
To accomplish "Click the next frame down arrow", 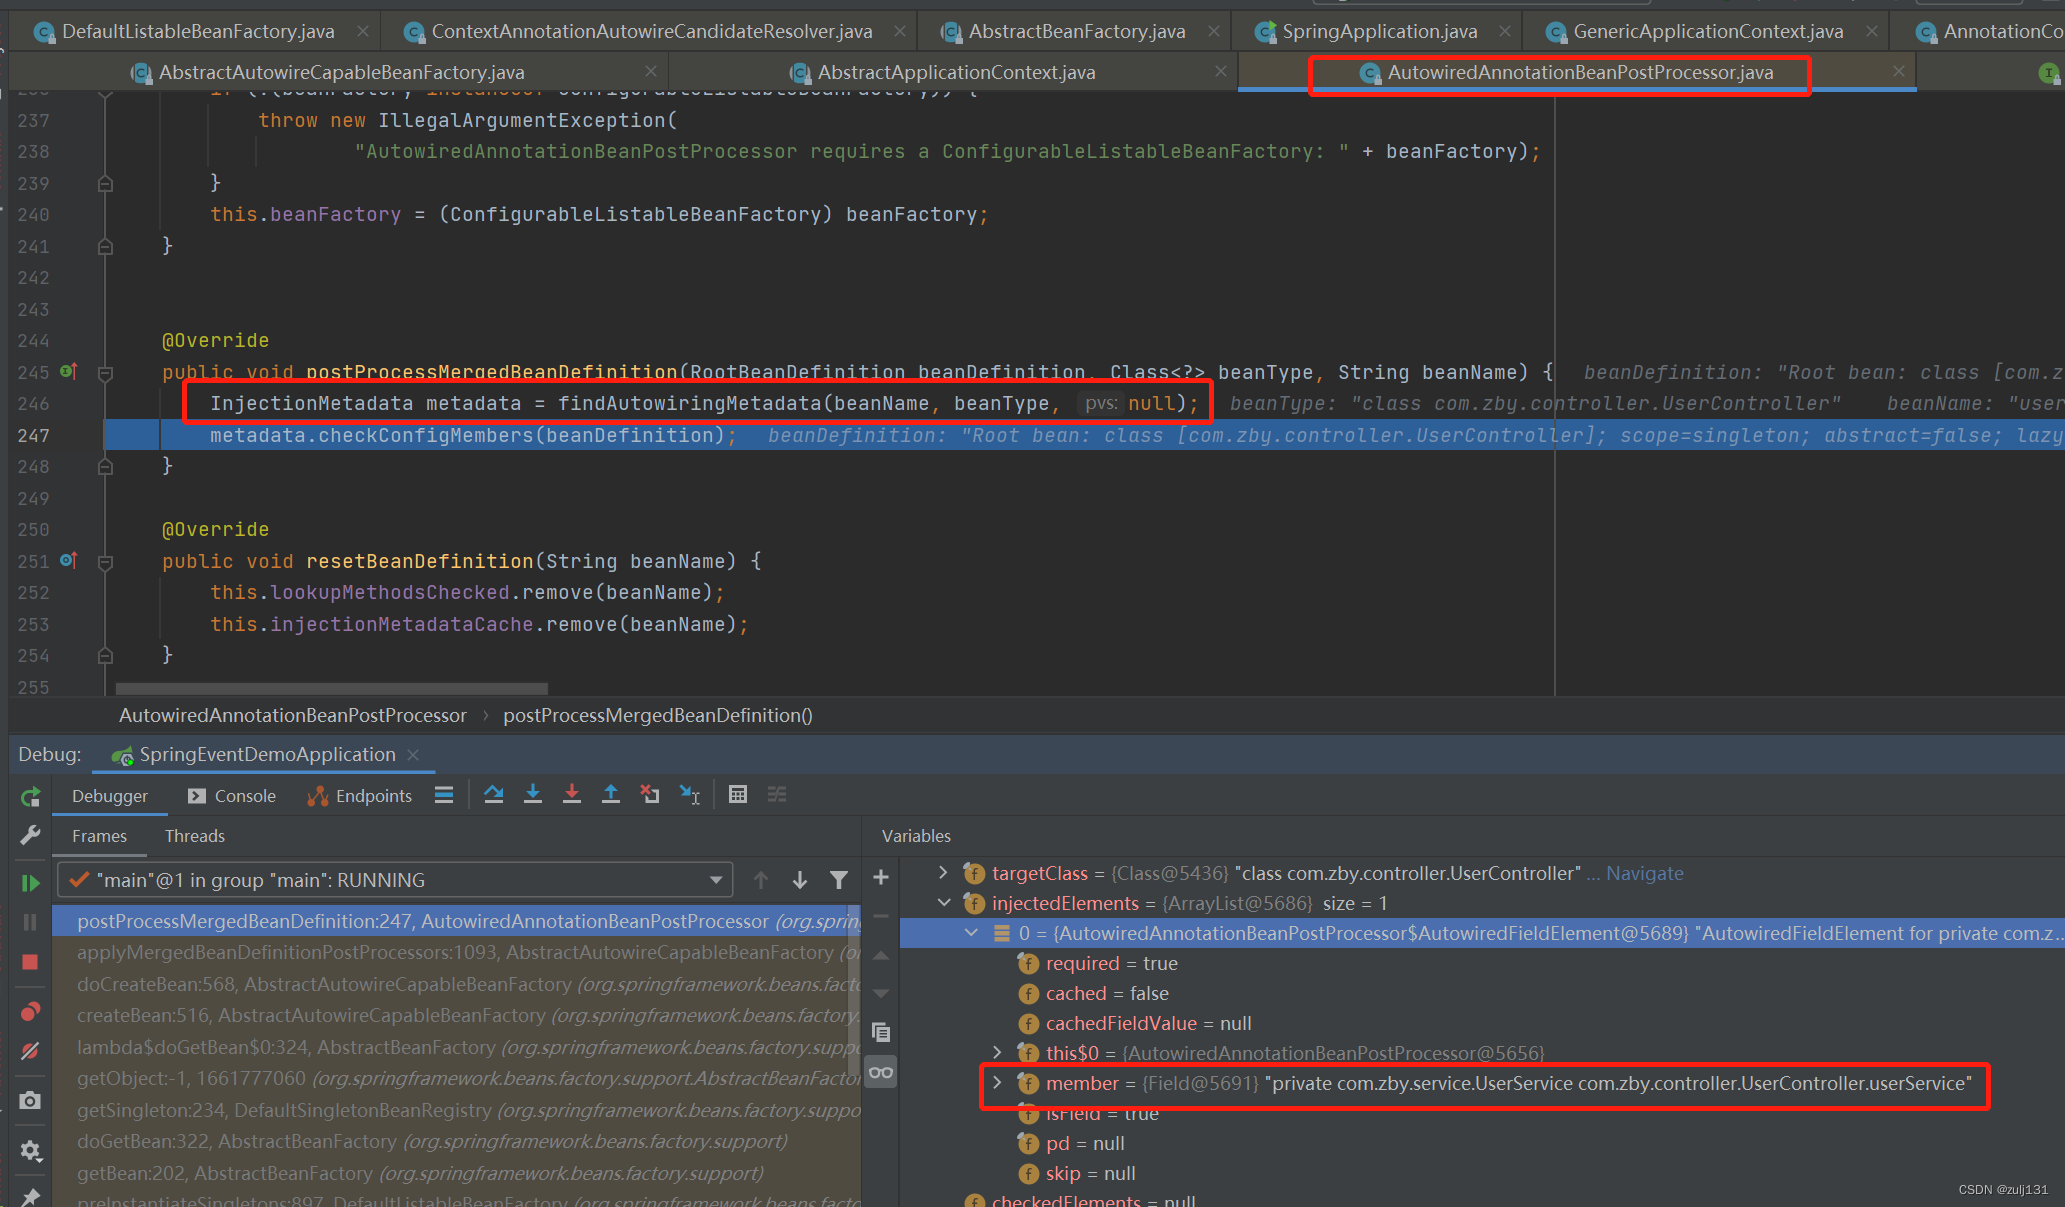I will [x=800, y=880].
